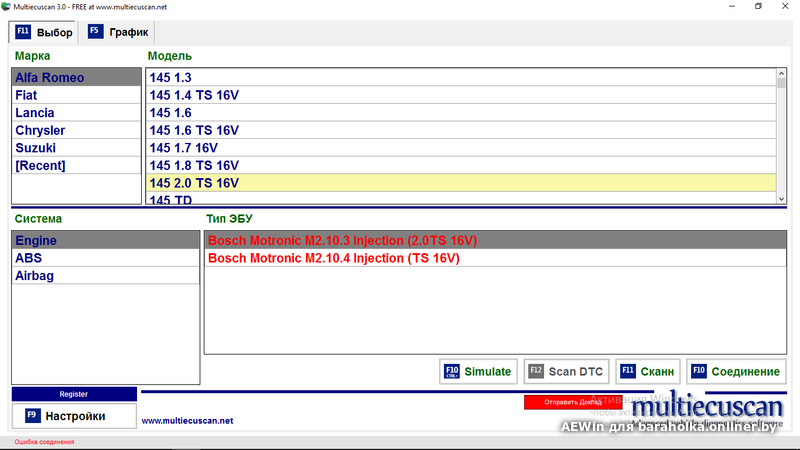Screen dimensions: 800x450
Task: Choose the ABS system
Action: (x=106, y=258)
